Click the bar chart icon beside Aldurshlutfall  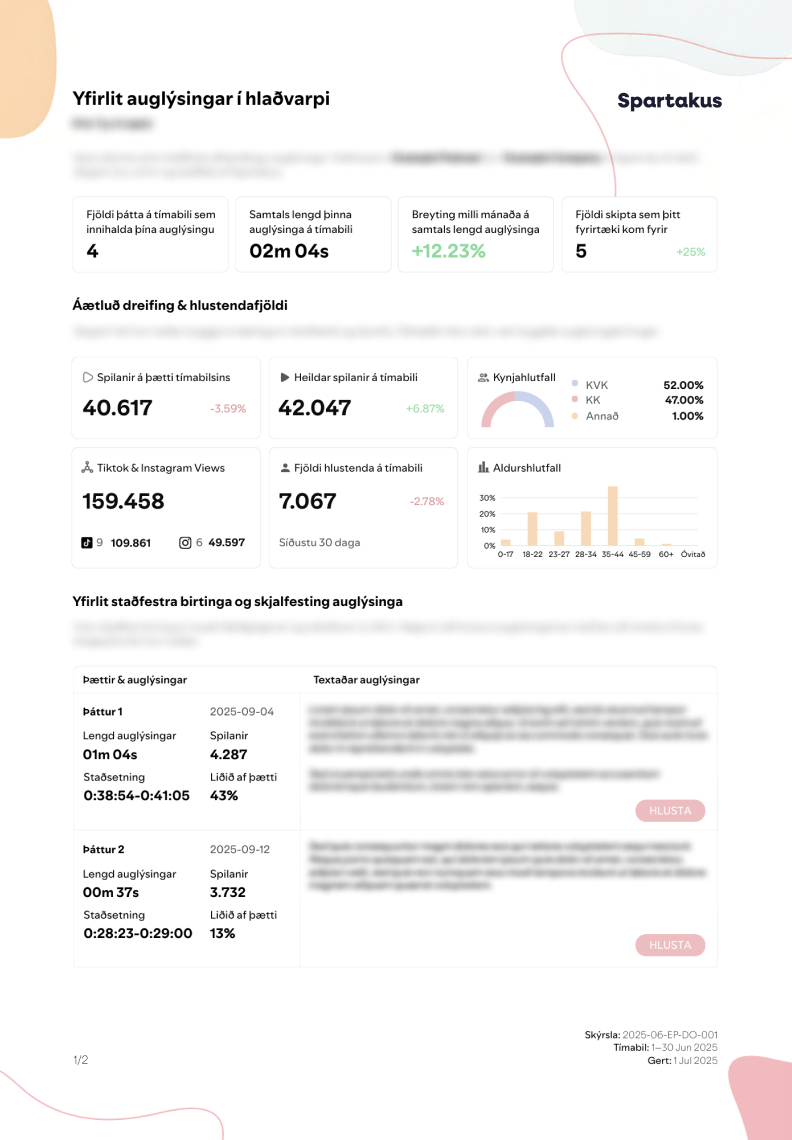[484, 468]
